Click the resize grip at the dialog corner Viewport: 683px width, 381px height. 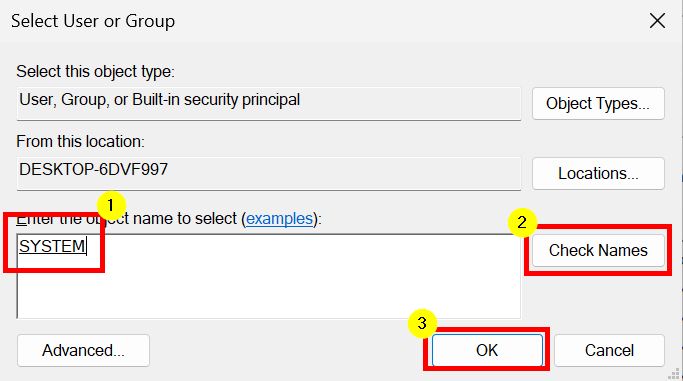click(x=674, y=374)
